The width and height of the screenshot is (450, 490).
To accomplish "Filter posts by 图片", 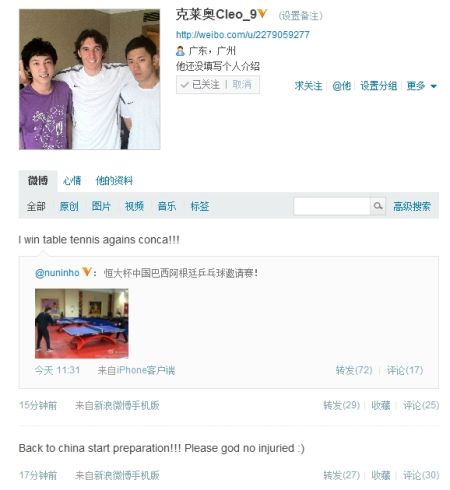I will (x=101, y=206).
